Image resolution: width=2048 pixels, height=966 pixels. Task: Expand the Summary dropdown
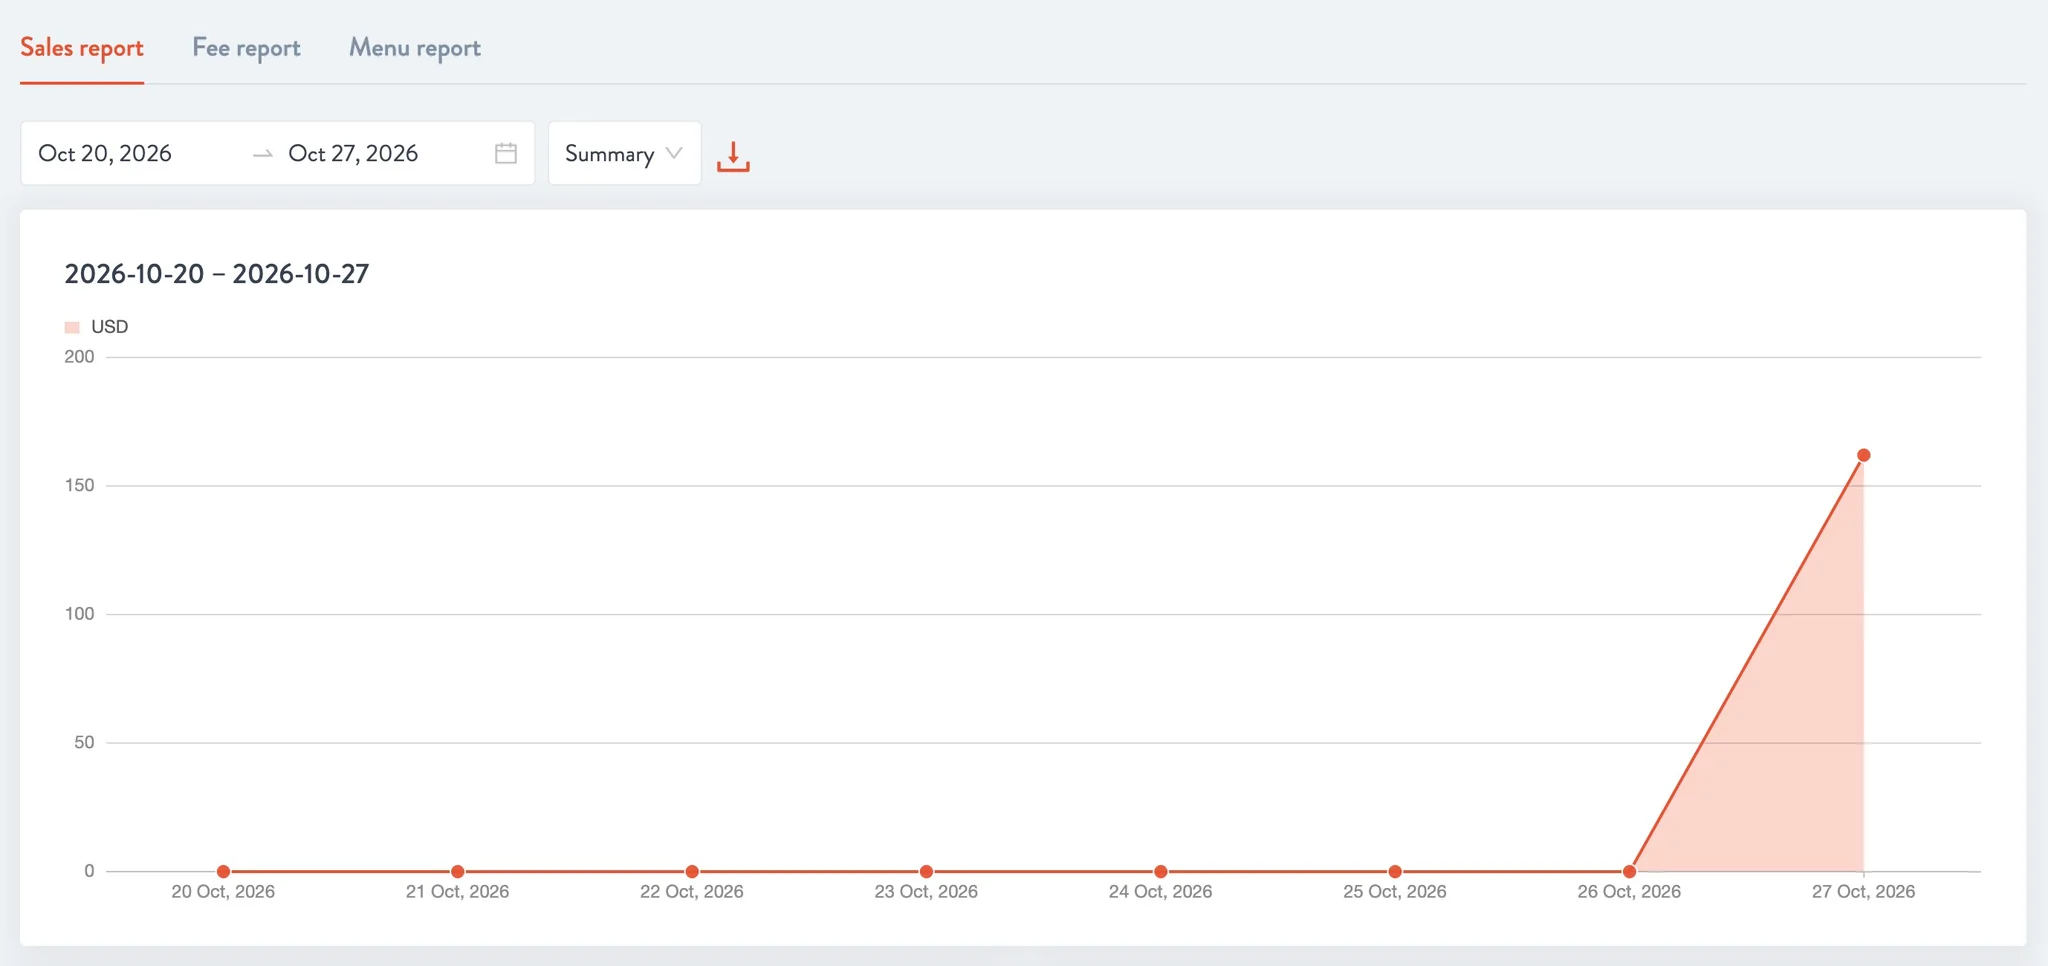click(624, 153)
